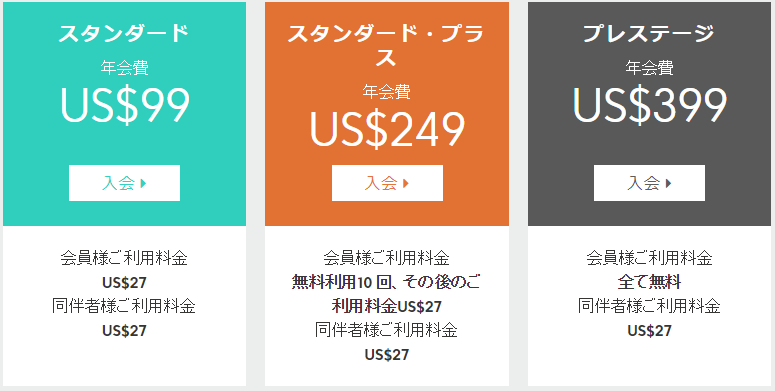Click 同伴者様ご利用料金 label under スタンダード
The image size is (775, 391).
(x=124, y=306)
